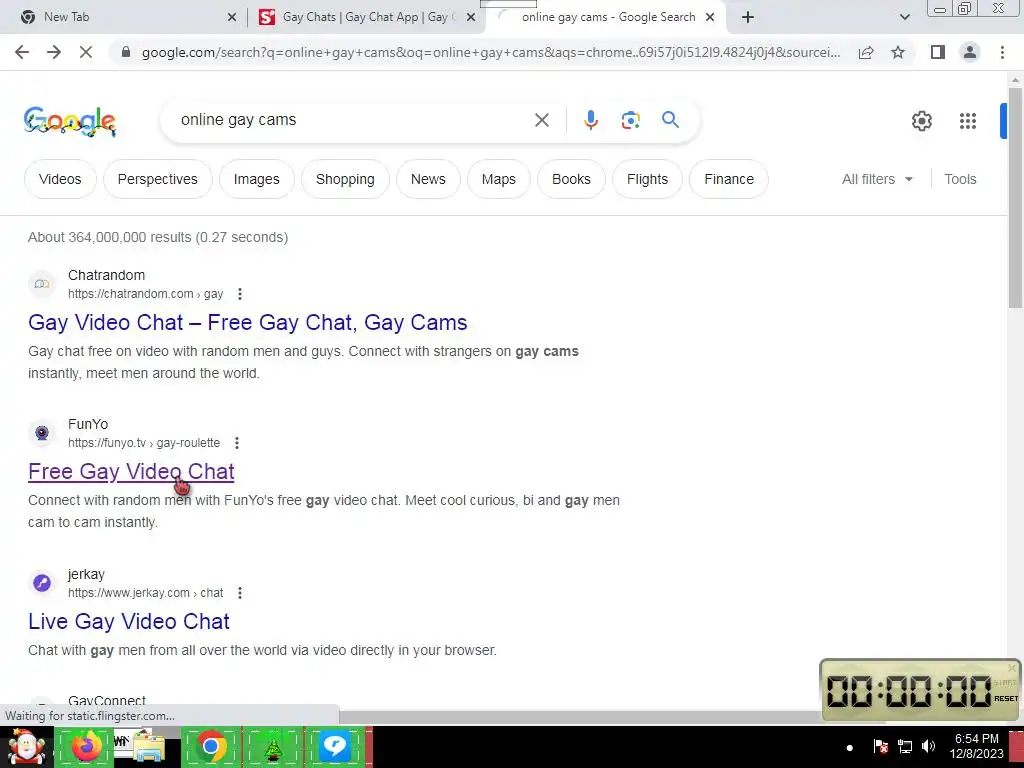Open more options for Chatrandom result
Viewport: 1024px width, 768px height.
pos(240,294)
